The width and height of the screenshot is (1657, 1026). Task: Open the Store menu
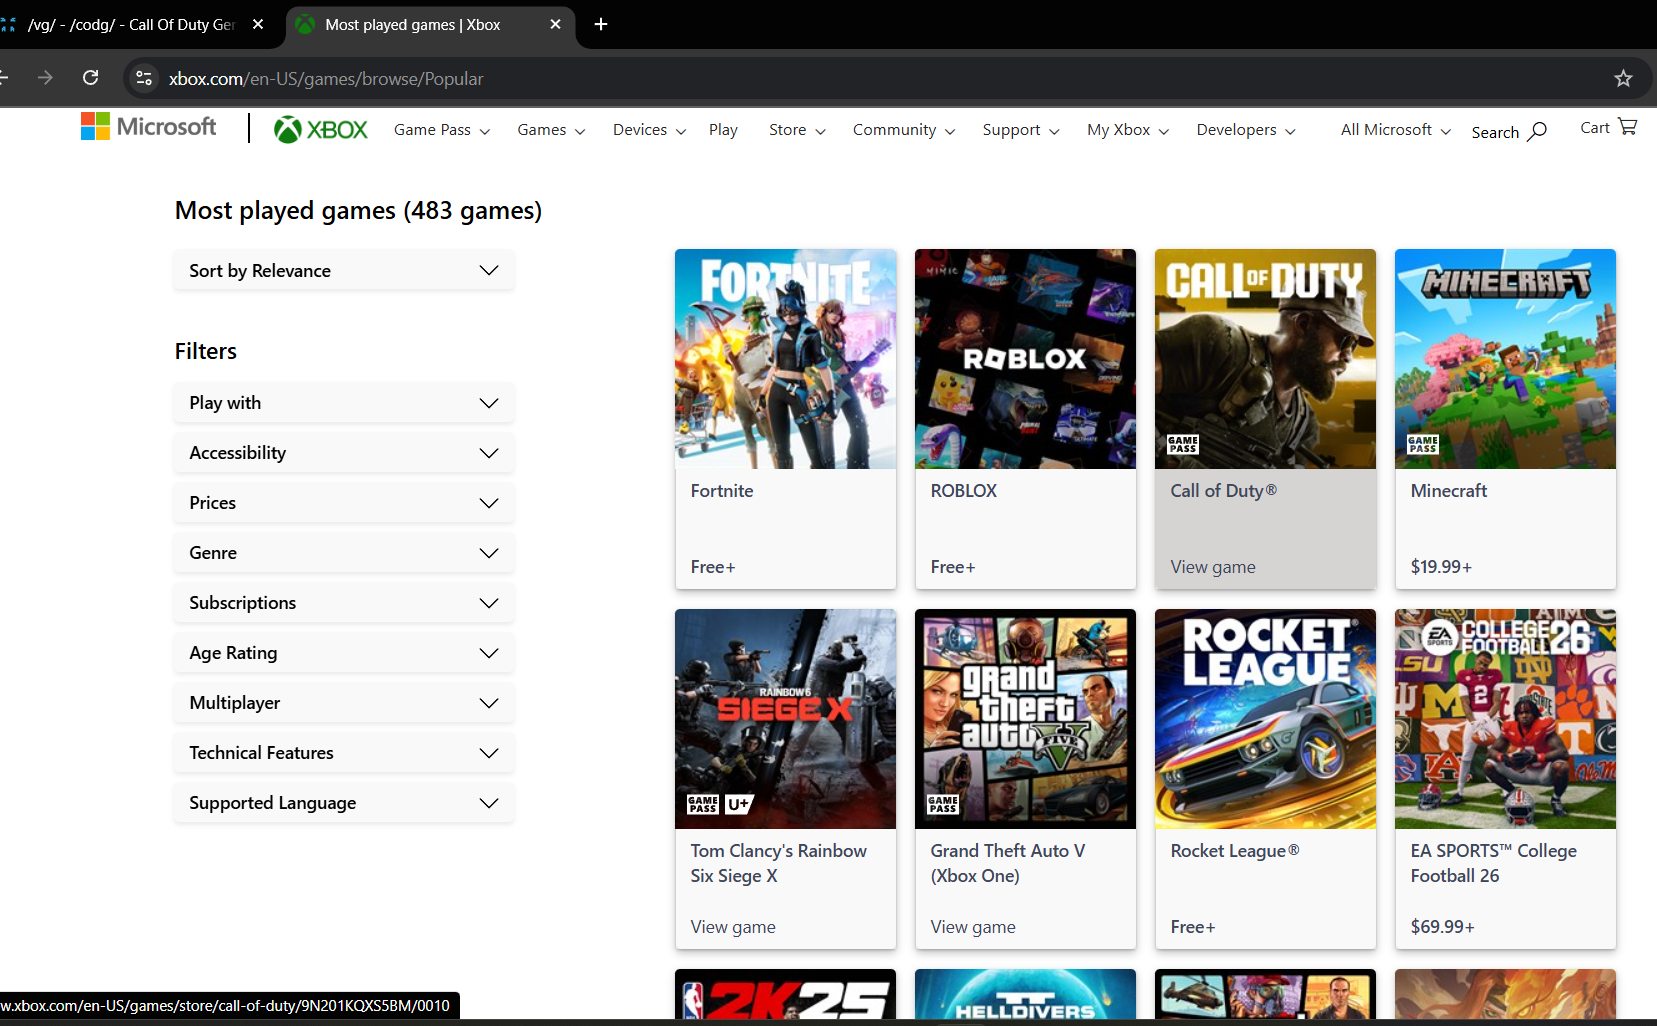(x=797, y=130)
